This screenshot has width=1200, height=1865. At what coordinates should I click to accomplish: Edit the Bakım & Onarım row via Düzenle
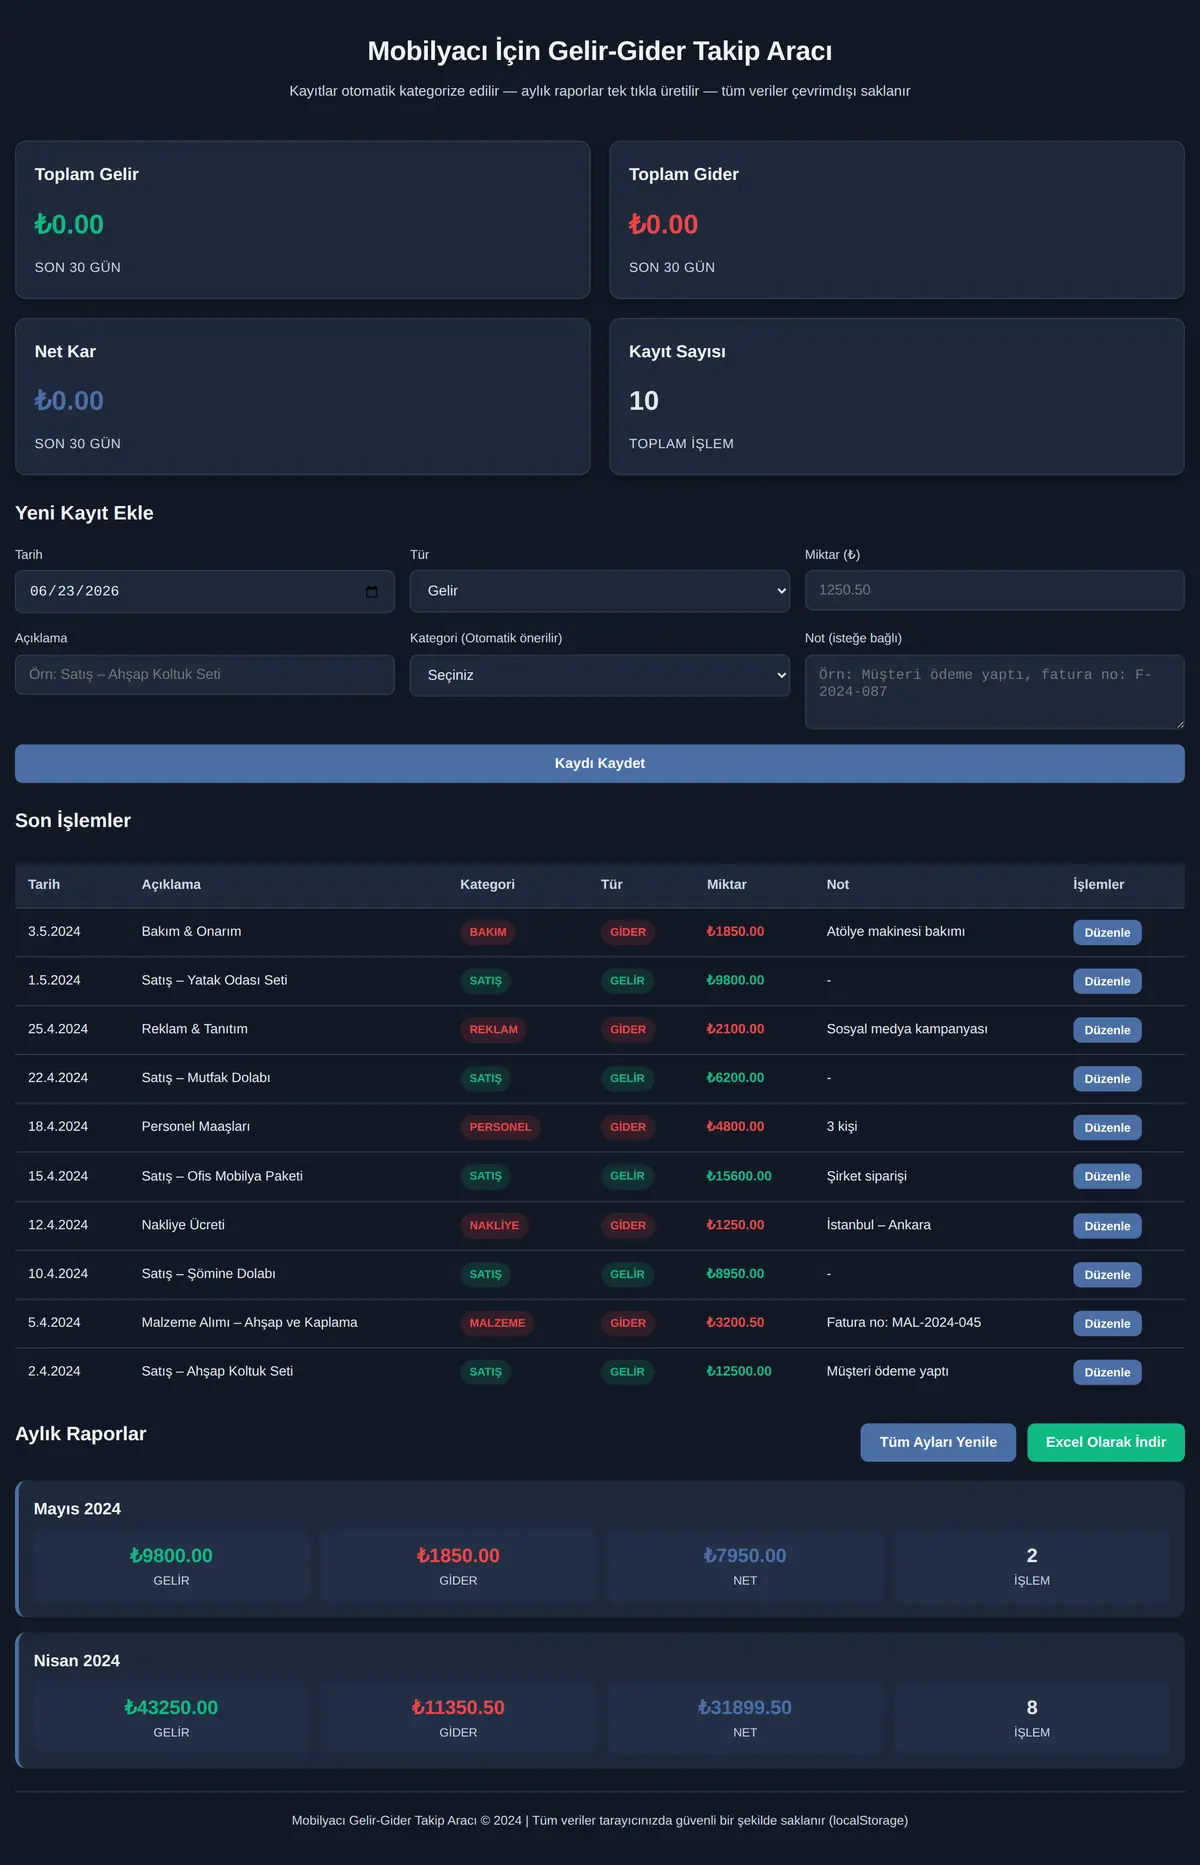click(x=1107, y=933)
